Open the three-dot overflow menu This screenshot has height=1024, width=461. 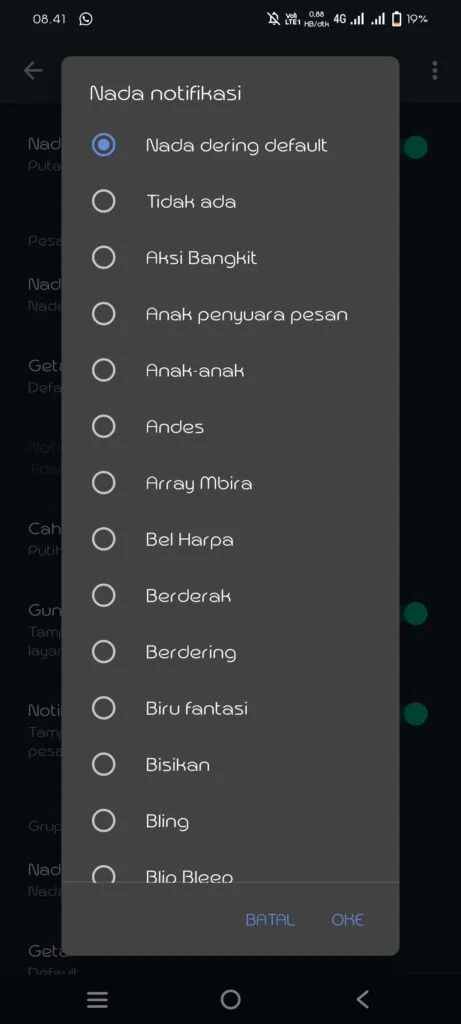pos(435,71)
